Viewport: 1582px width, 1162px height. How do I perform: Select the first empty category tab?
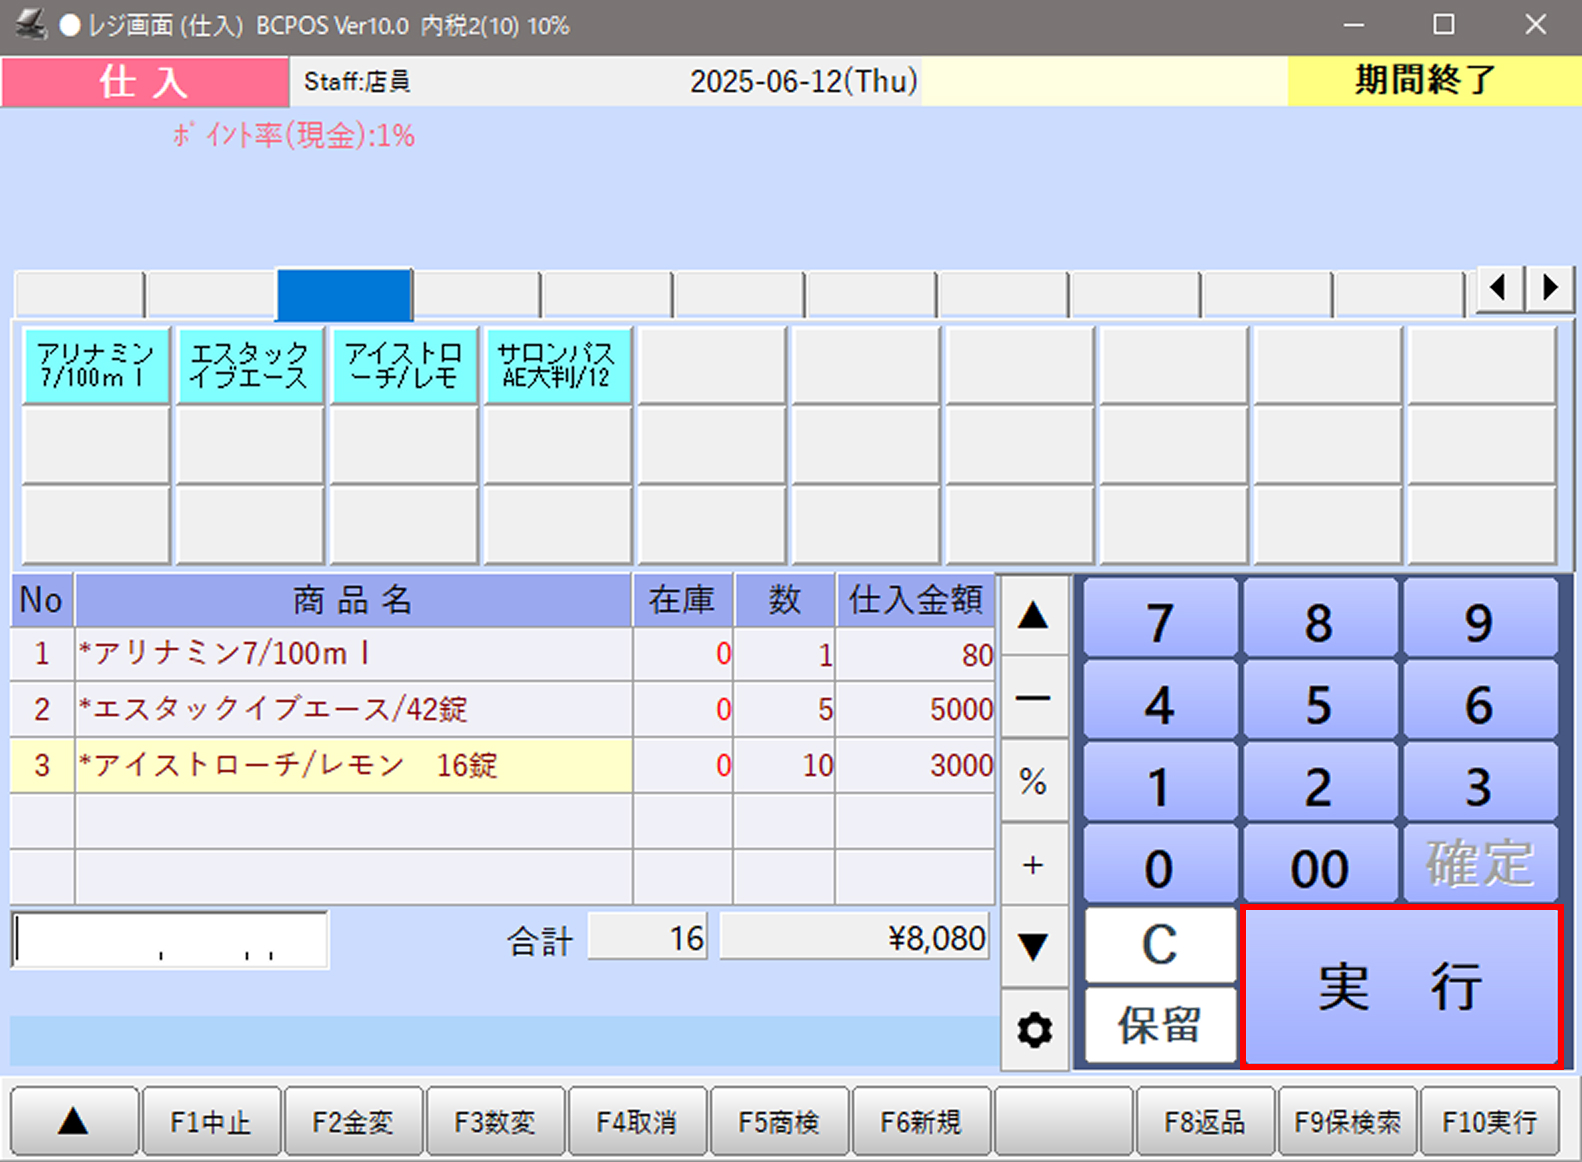[79, 295]
